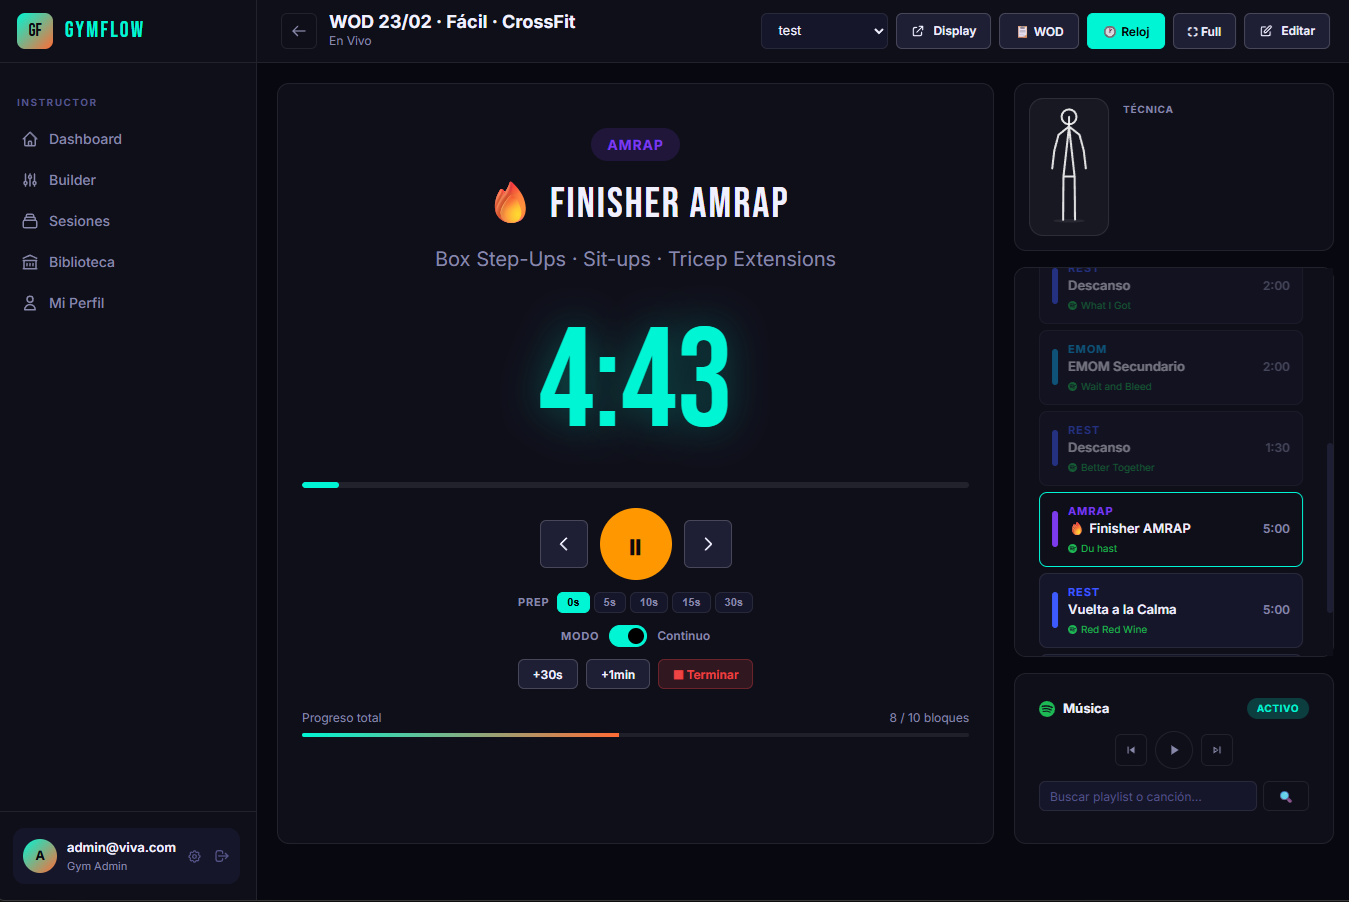Navigate to Biblioteca in sidebar
This screenshot has height=902, width=1349.
pyautogui.click(x=81, y=262)
